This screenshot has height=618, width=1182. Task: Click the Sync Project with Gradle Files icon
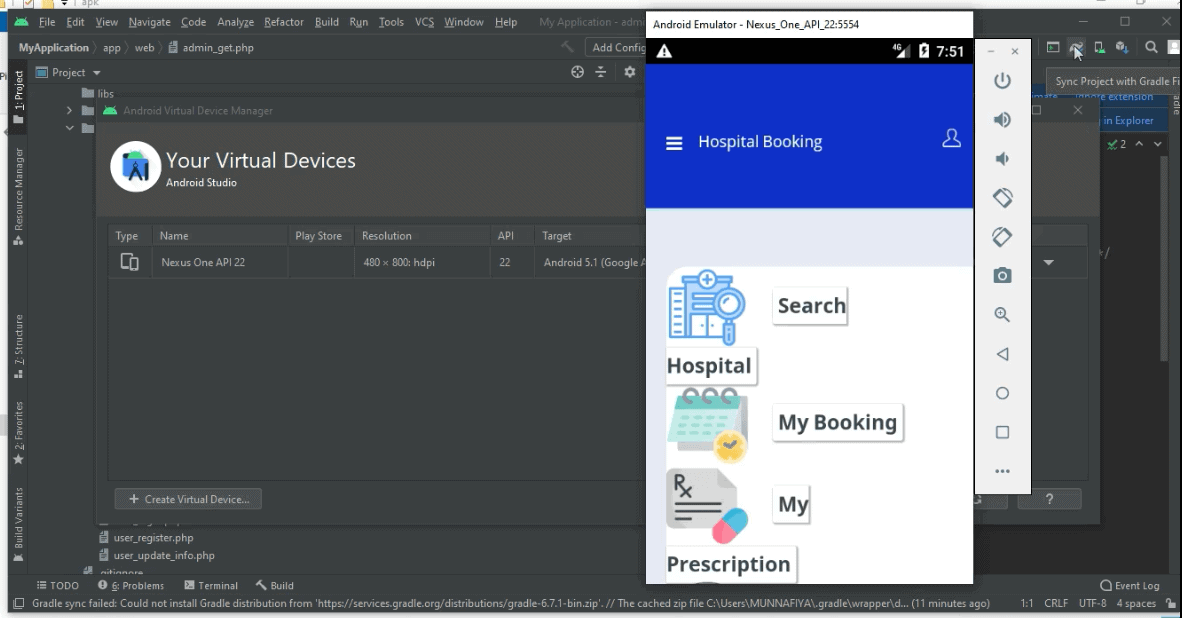point(1075,47)
